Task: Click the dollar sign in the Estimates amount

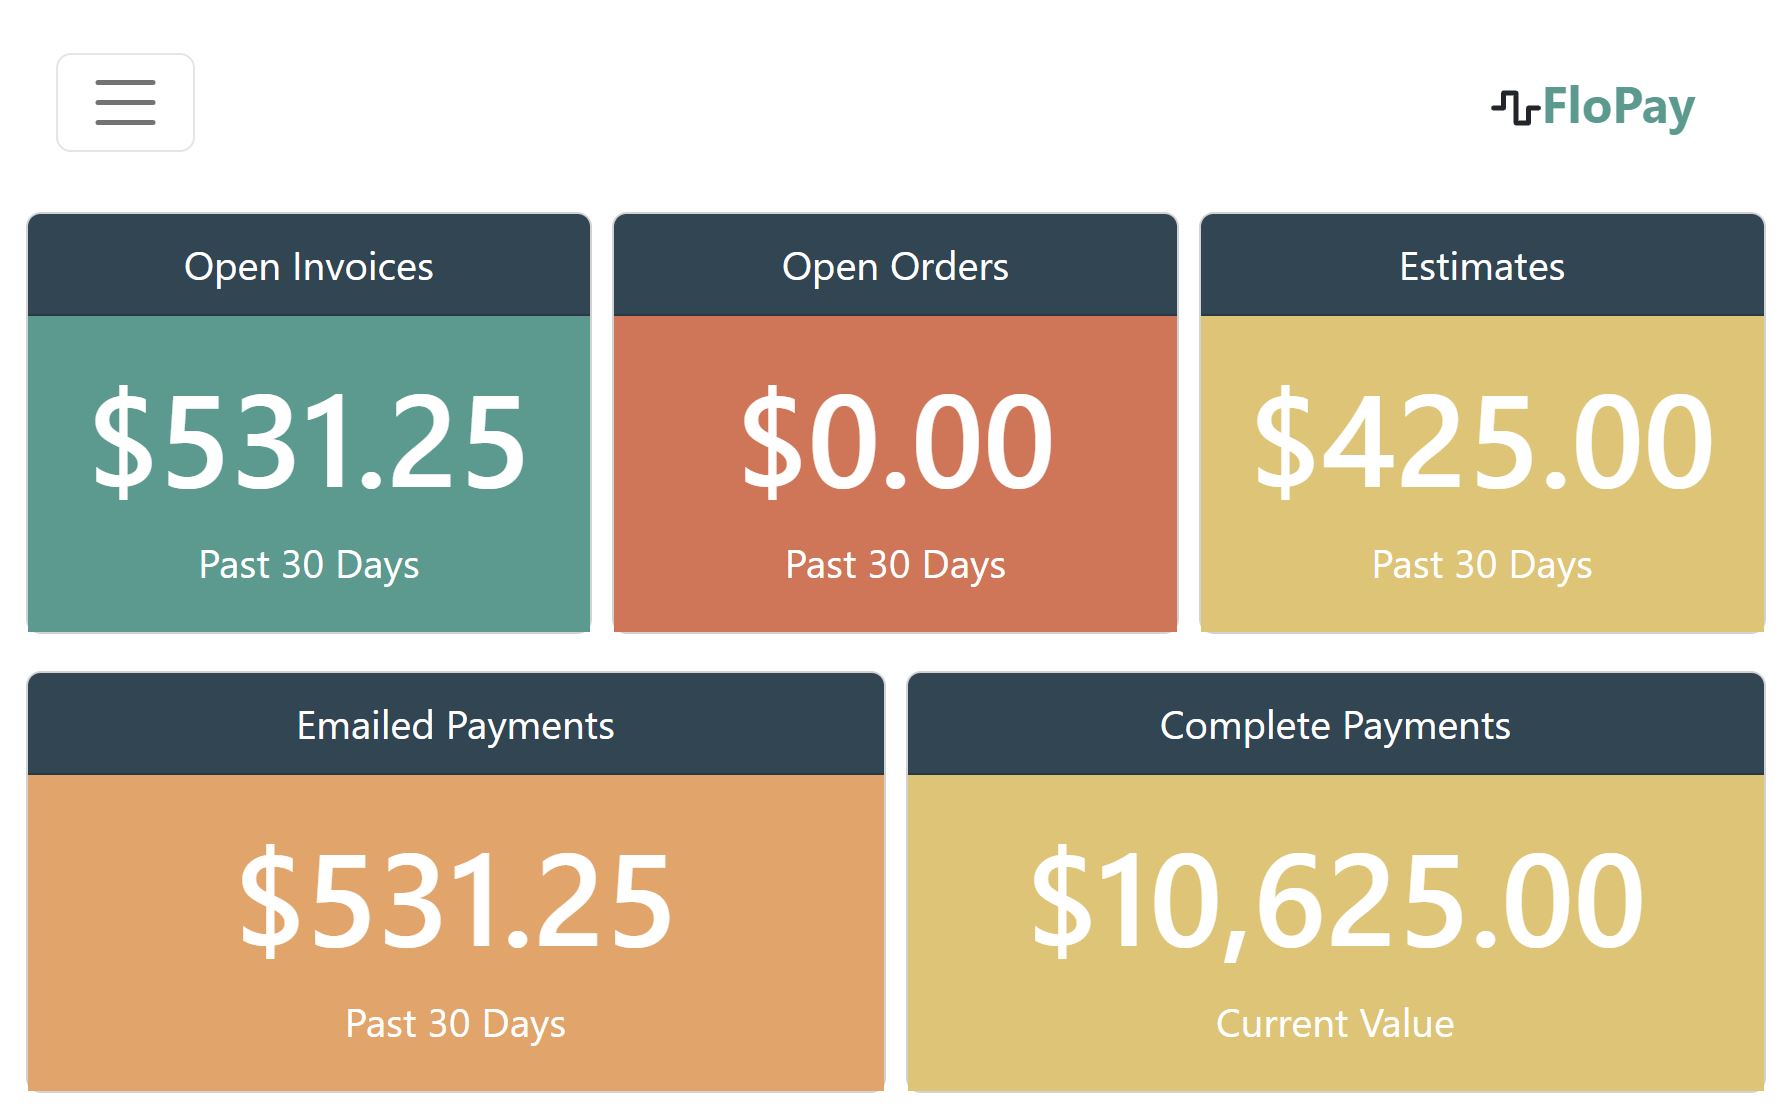Action: (1285, 441)
